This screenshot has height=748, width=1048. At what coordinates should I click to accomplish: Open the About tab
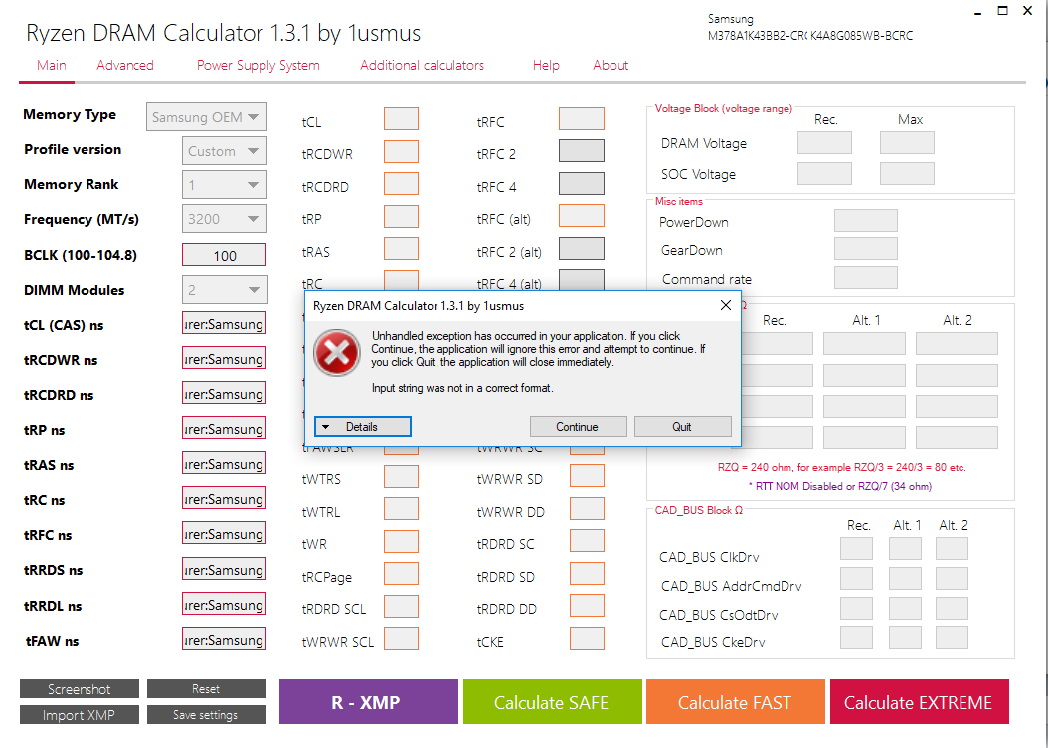point(611,66)
